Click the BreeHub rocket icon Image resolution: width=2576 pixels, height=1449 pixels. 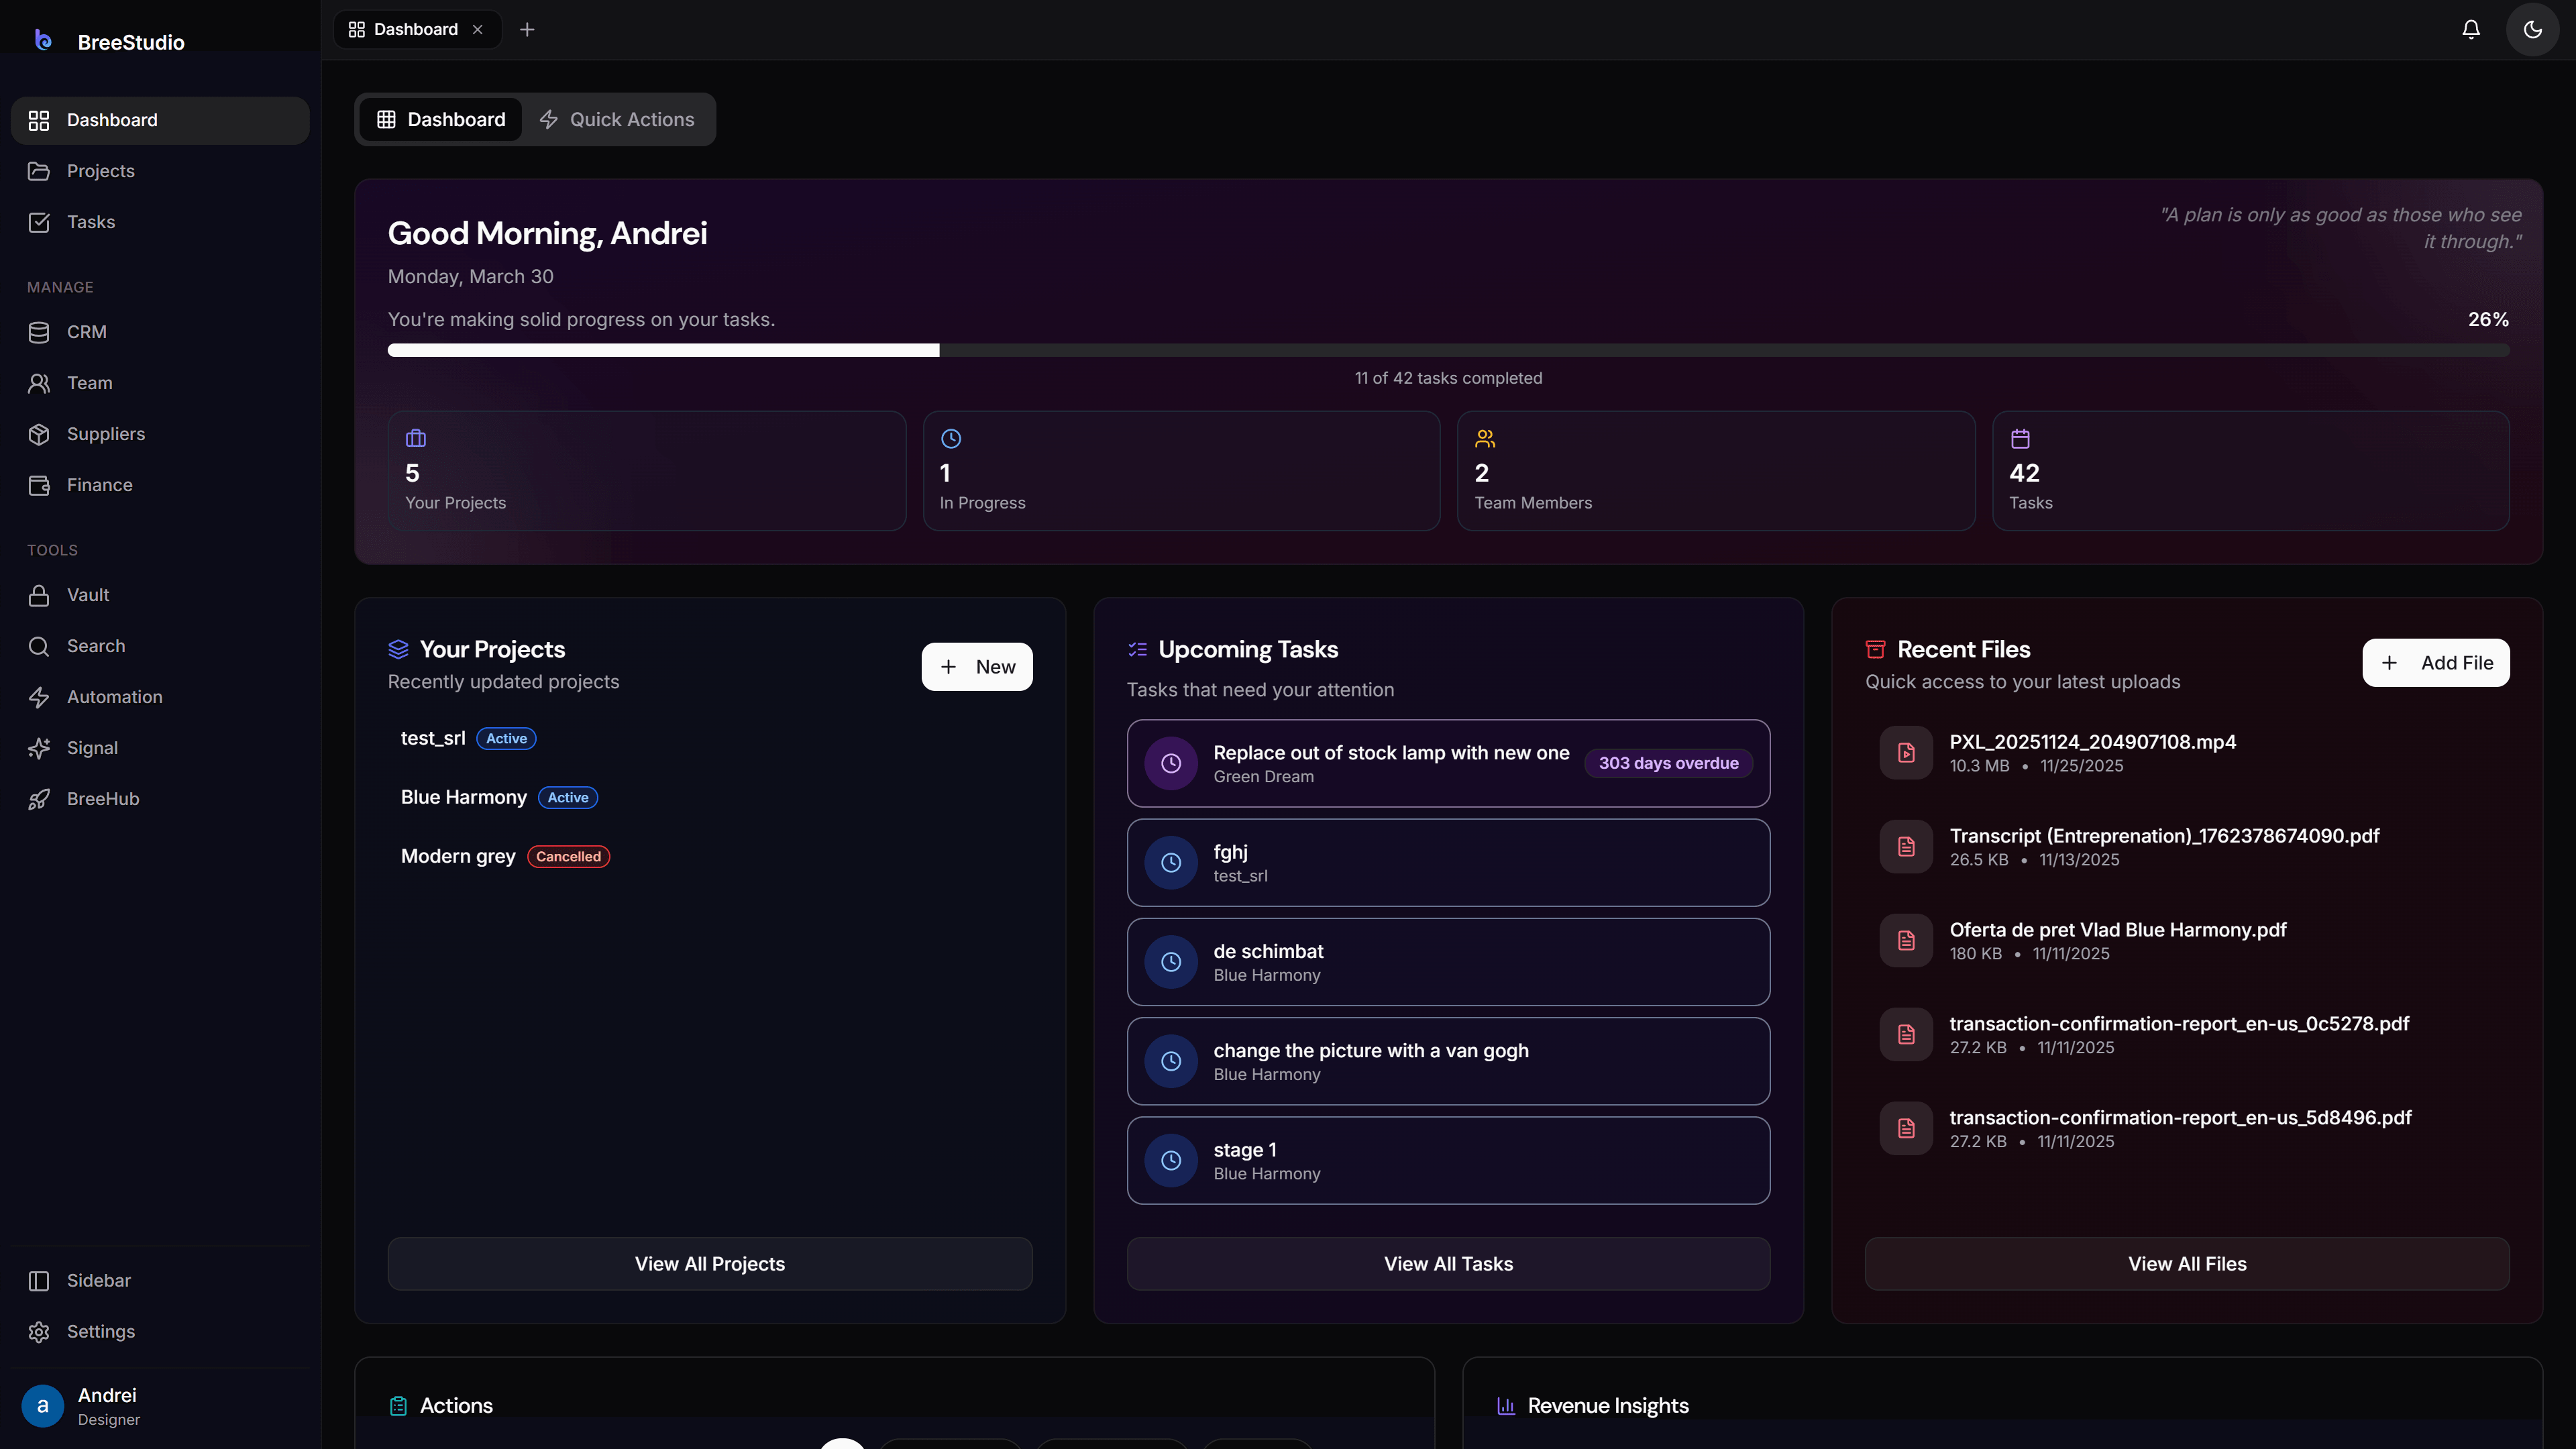pos(39,799)
